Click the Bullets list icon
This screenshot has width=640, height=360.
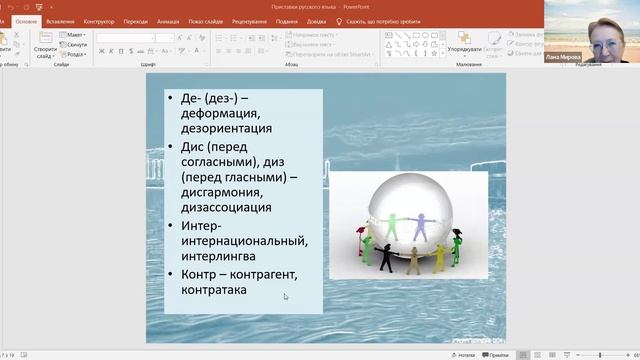coord(220,38)
